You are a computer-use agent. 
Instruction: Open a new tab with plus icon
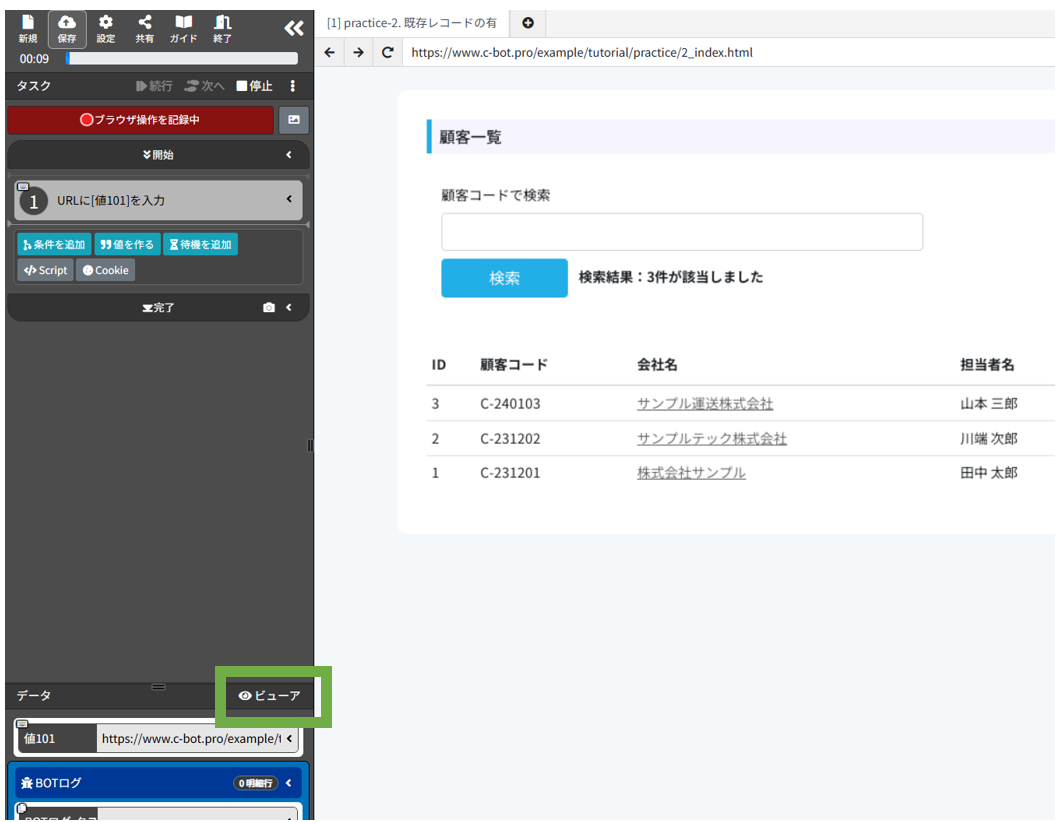click(528, 23)
